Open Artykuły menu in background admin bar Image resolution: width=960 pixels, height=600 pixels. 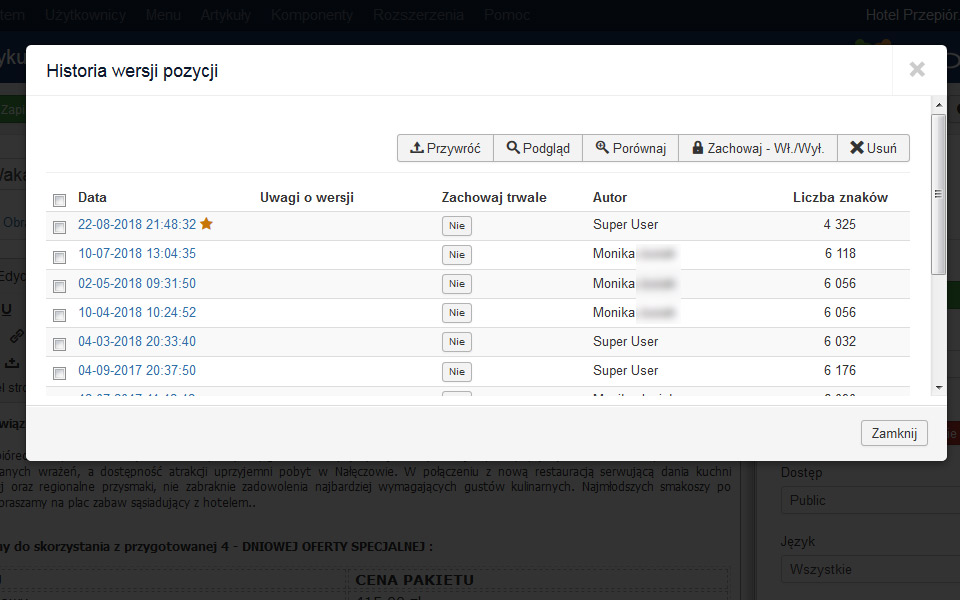[x=226, y=15]
